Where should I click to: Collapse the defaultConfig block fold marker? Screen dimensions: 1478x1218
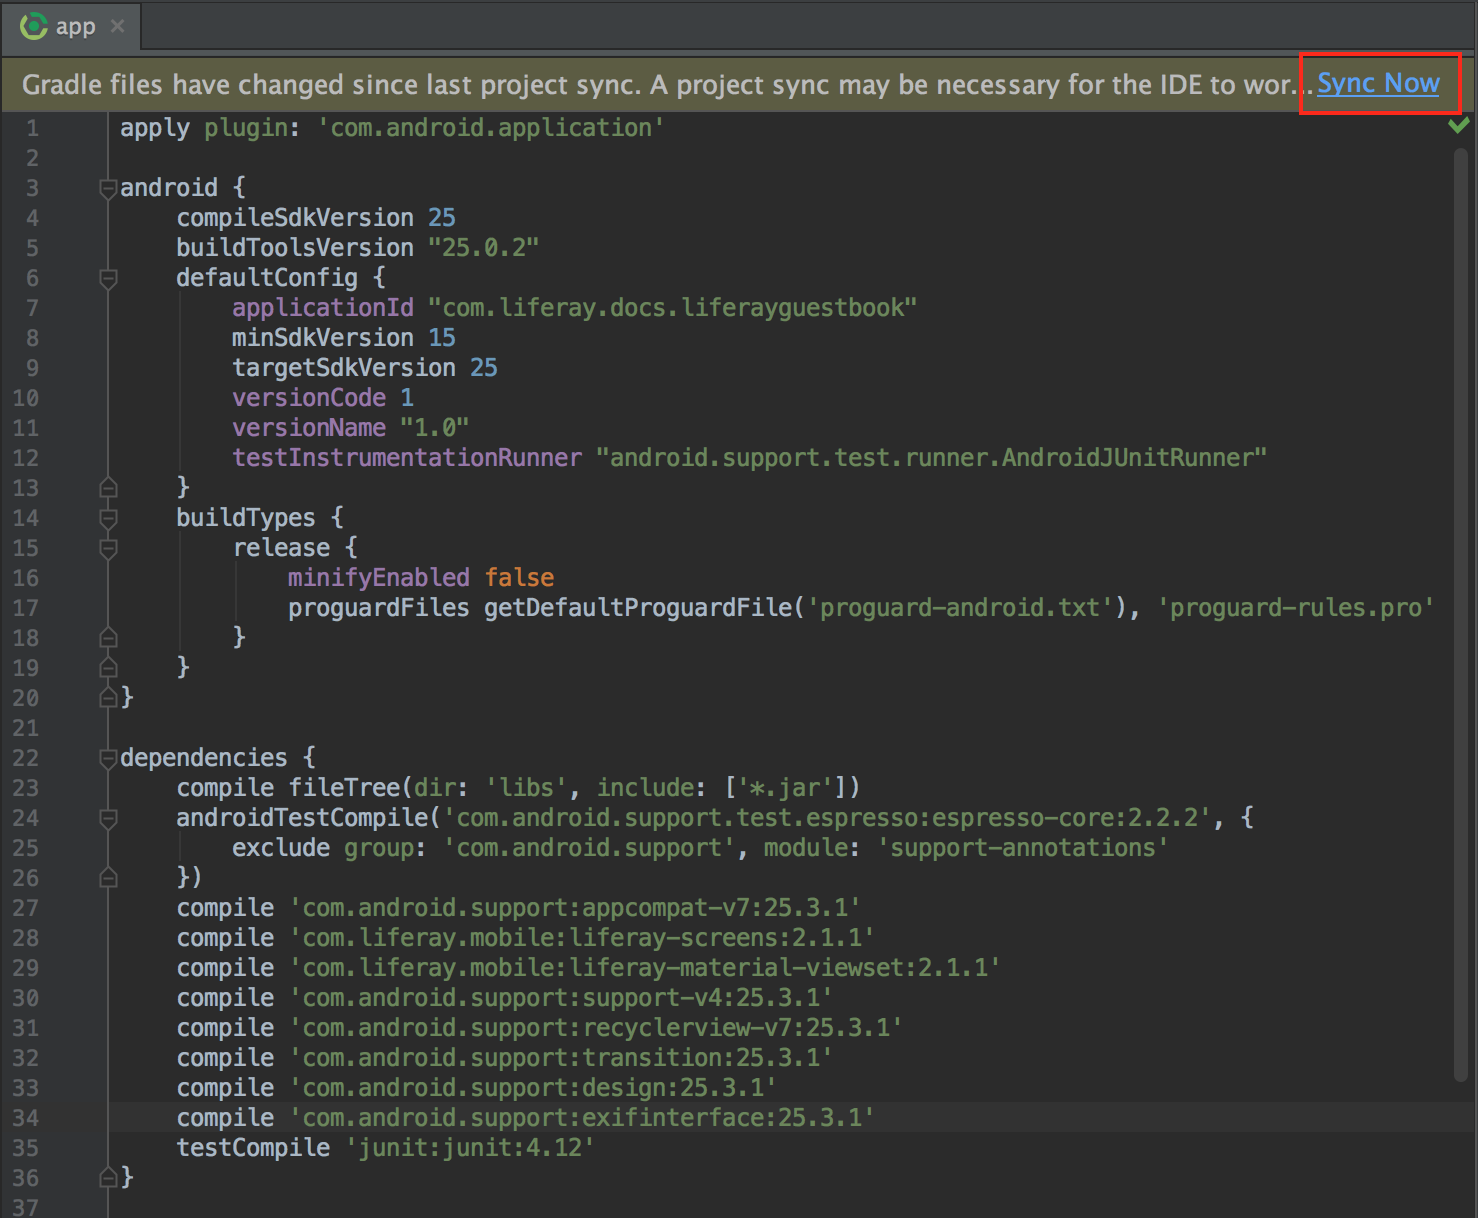coord(108,278)
